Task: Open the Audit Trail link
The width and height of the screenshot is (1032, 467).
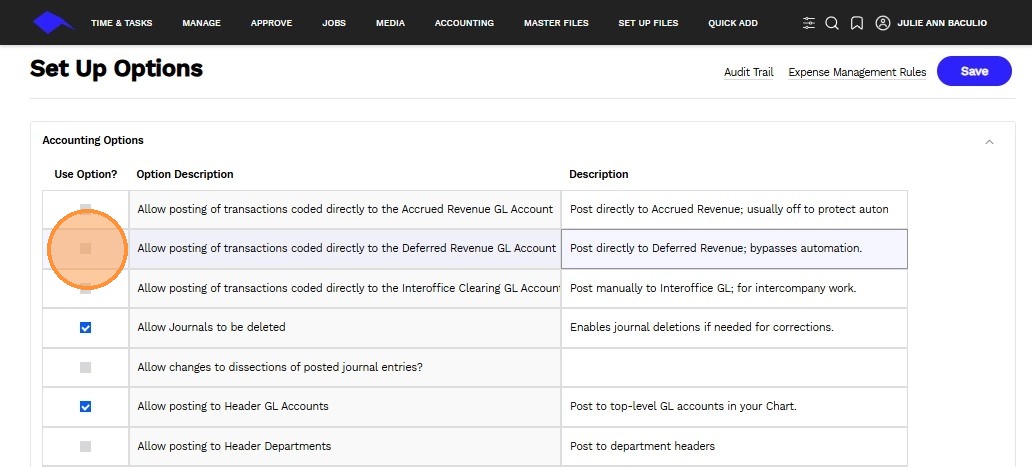Action: click(748, 72)
